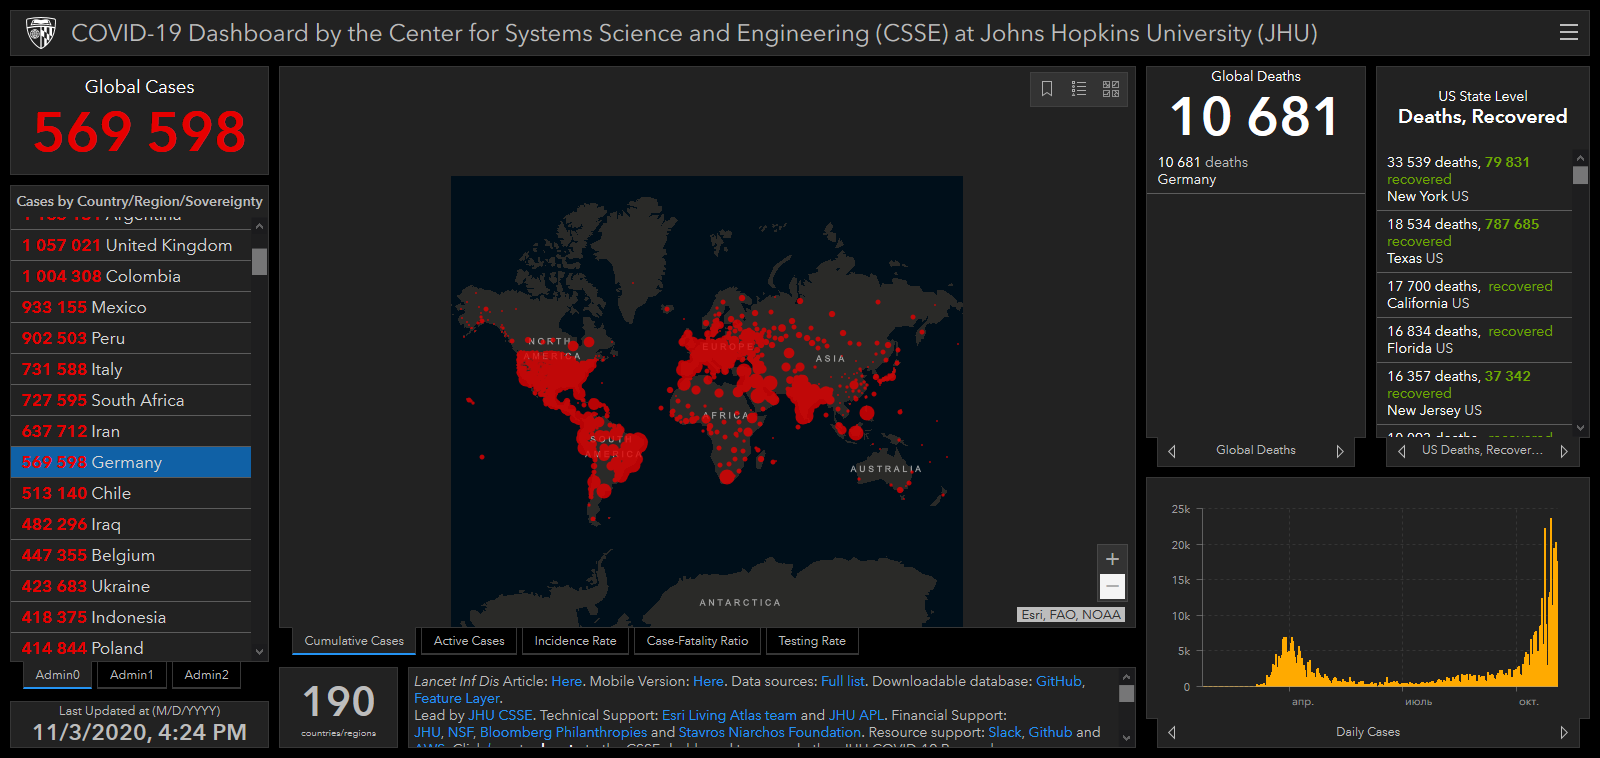Click the Germany deaths entry
The image size is (1600, 758).
(x=1255, y=171)
